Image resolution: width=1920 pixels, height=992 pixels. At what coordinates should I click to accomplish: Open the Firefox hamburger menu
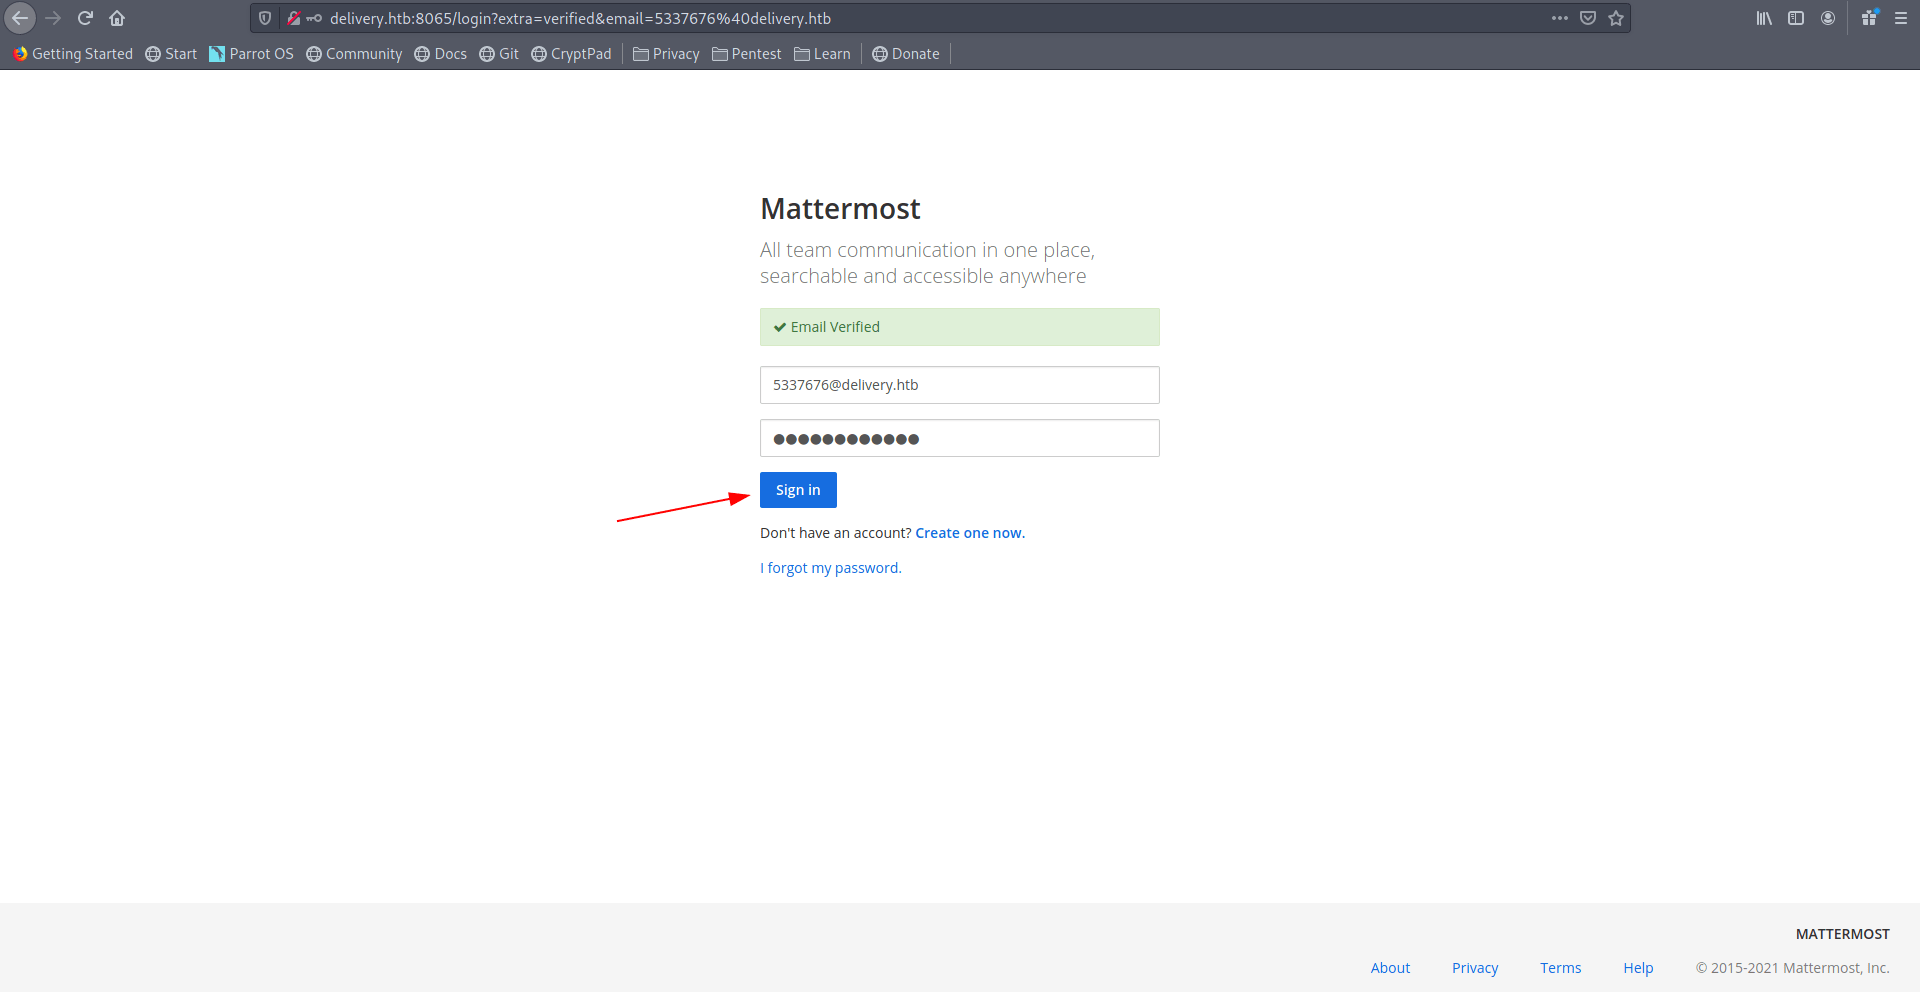1901,18
